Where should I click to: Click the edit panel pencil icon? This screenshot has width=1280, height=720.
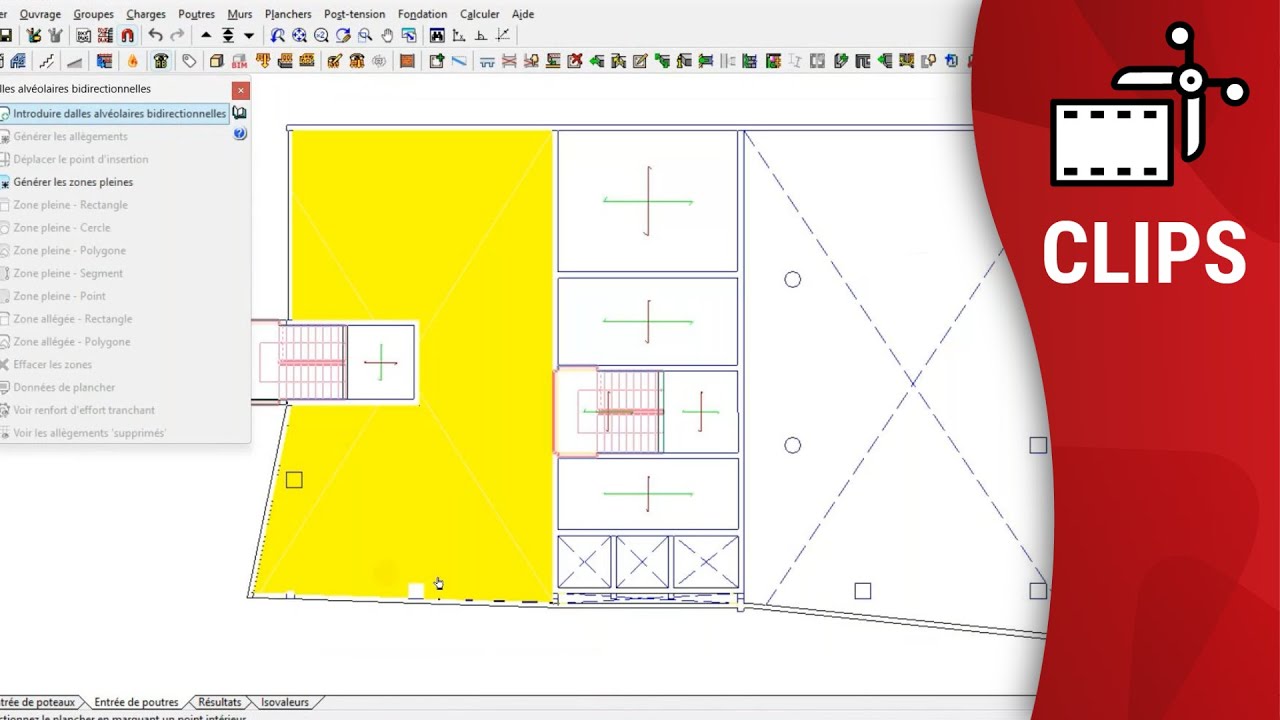coord(640,61)
